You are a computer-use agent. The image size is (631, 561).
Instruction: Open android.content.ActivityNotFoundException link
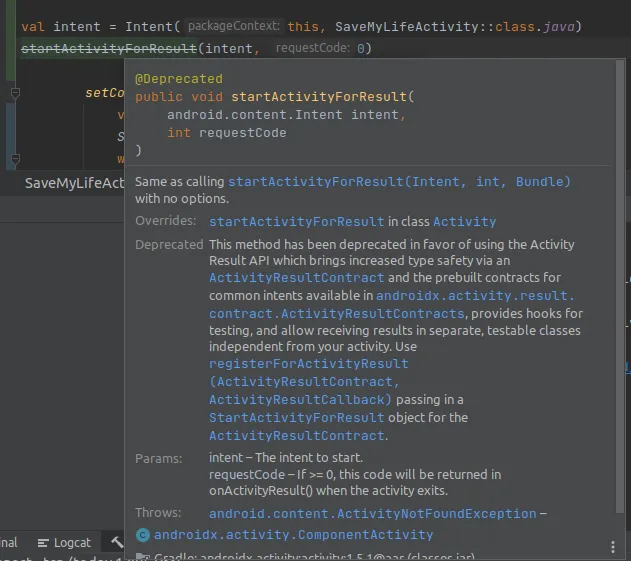pyautogui.click(x=373, y=514)
